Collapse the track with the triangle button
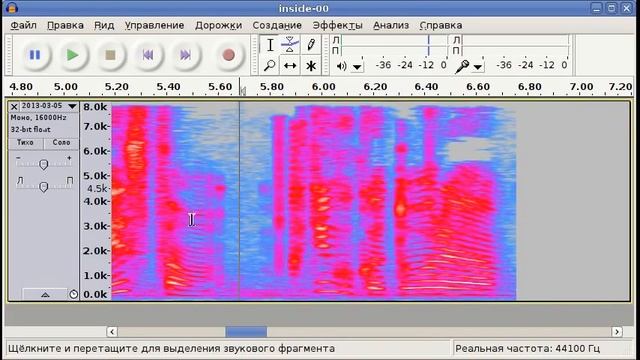This screenshot has height=360, width=640. (x=45, y=294)
